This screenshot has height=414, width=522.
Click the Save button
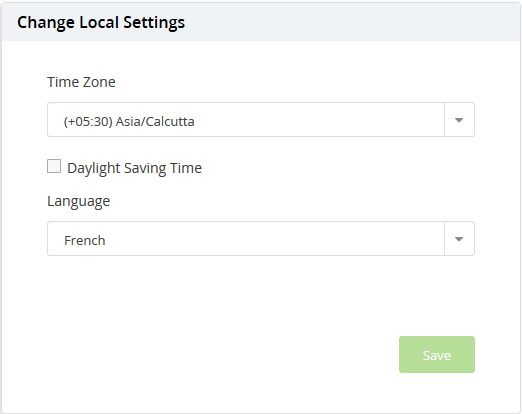click(437, 355)
